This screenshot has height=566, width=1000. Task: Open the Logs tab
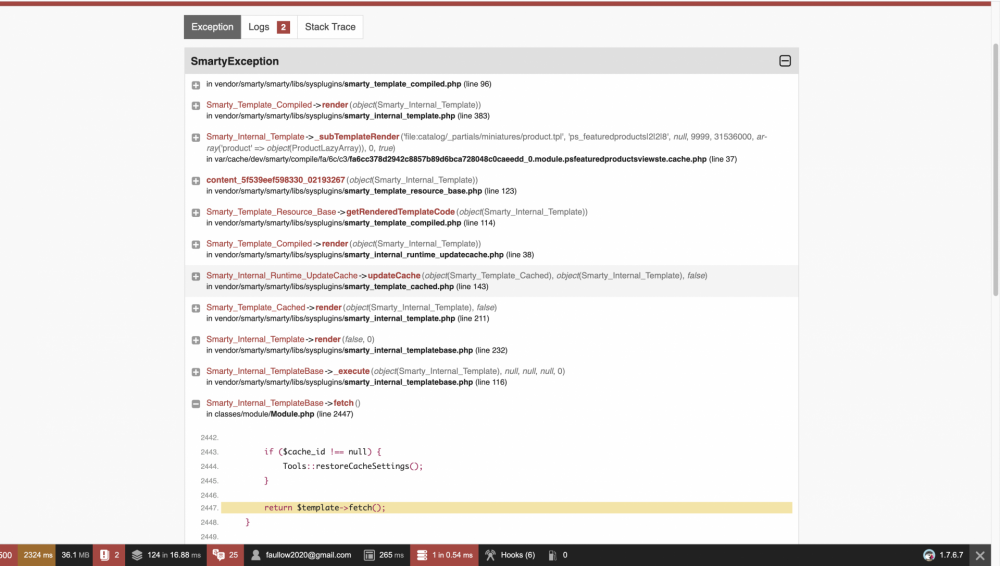tap(268, 27)
